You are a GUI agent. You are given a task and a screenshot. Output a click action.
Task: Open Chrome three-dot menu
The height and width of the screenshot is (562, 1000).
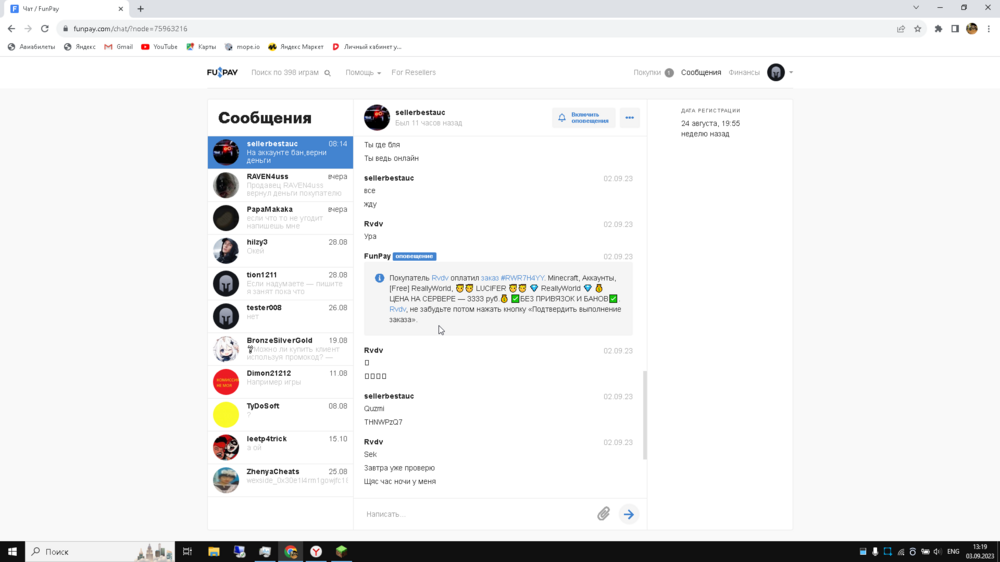(x=989, y=29)
